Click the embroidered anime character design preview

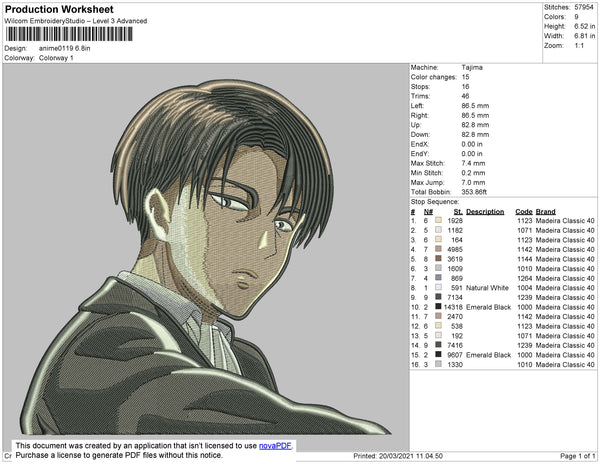pyautogui.click(x=206, y=257)
